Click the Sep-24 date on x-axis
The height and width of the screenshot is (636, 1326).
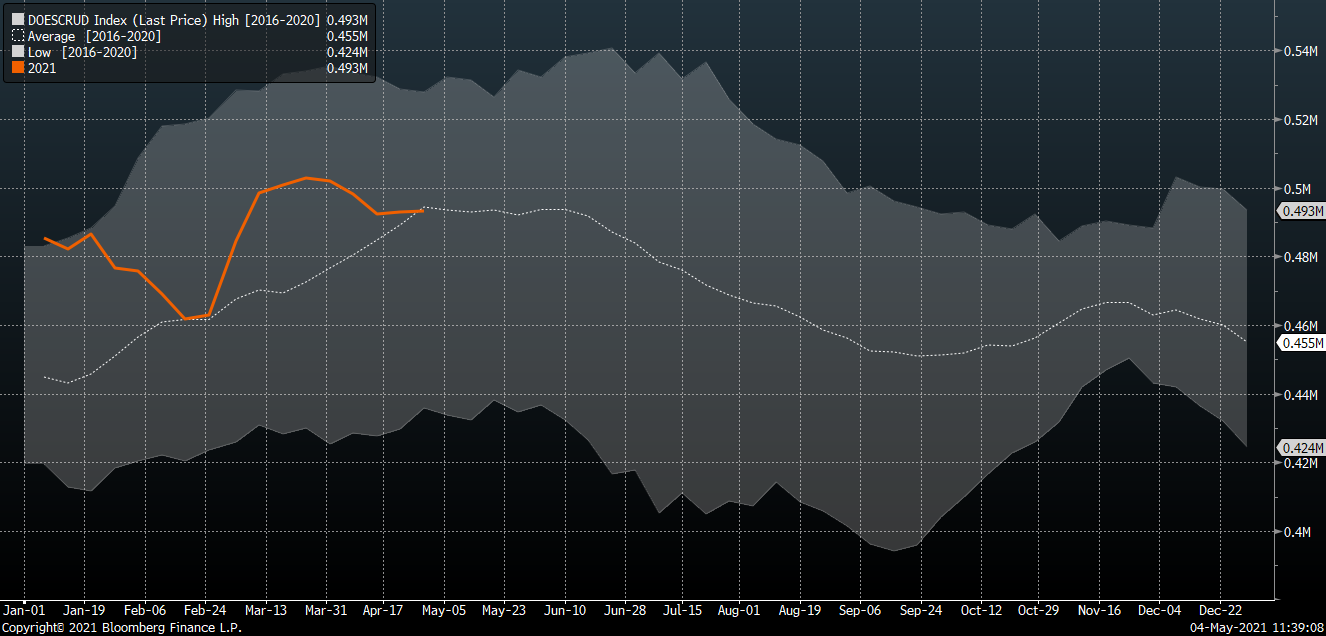[x=920, y=609]
